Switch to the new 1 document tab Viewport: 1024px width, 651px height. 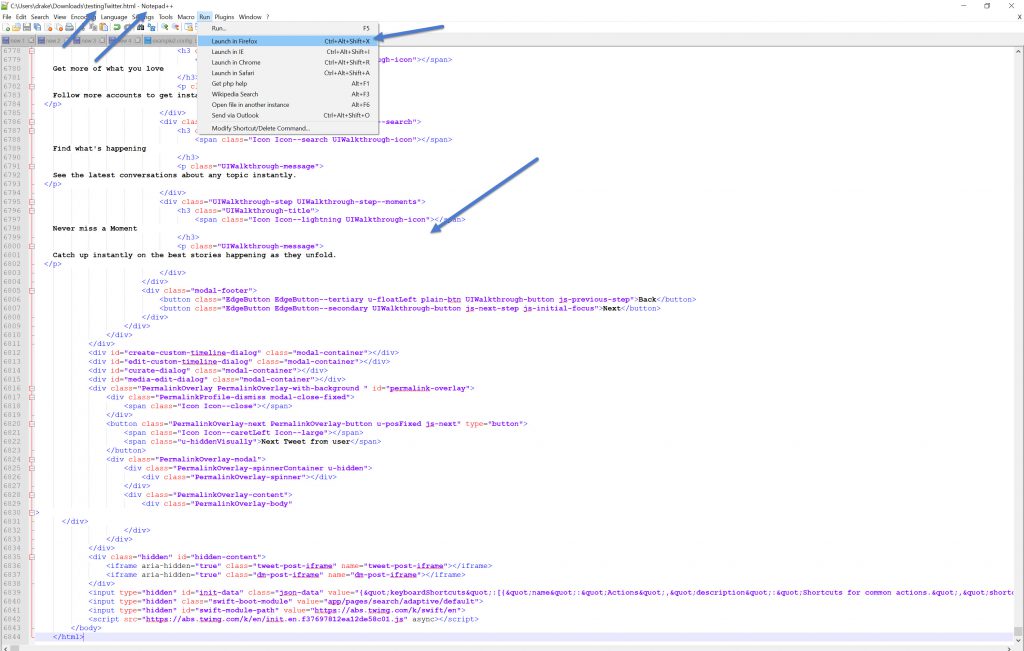(x=17, y=40)
